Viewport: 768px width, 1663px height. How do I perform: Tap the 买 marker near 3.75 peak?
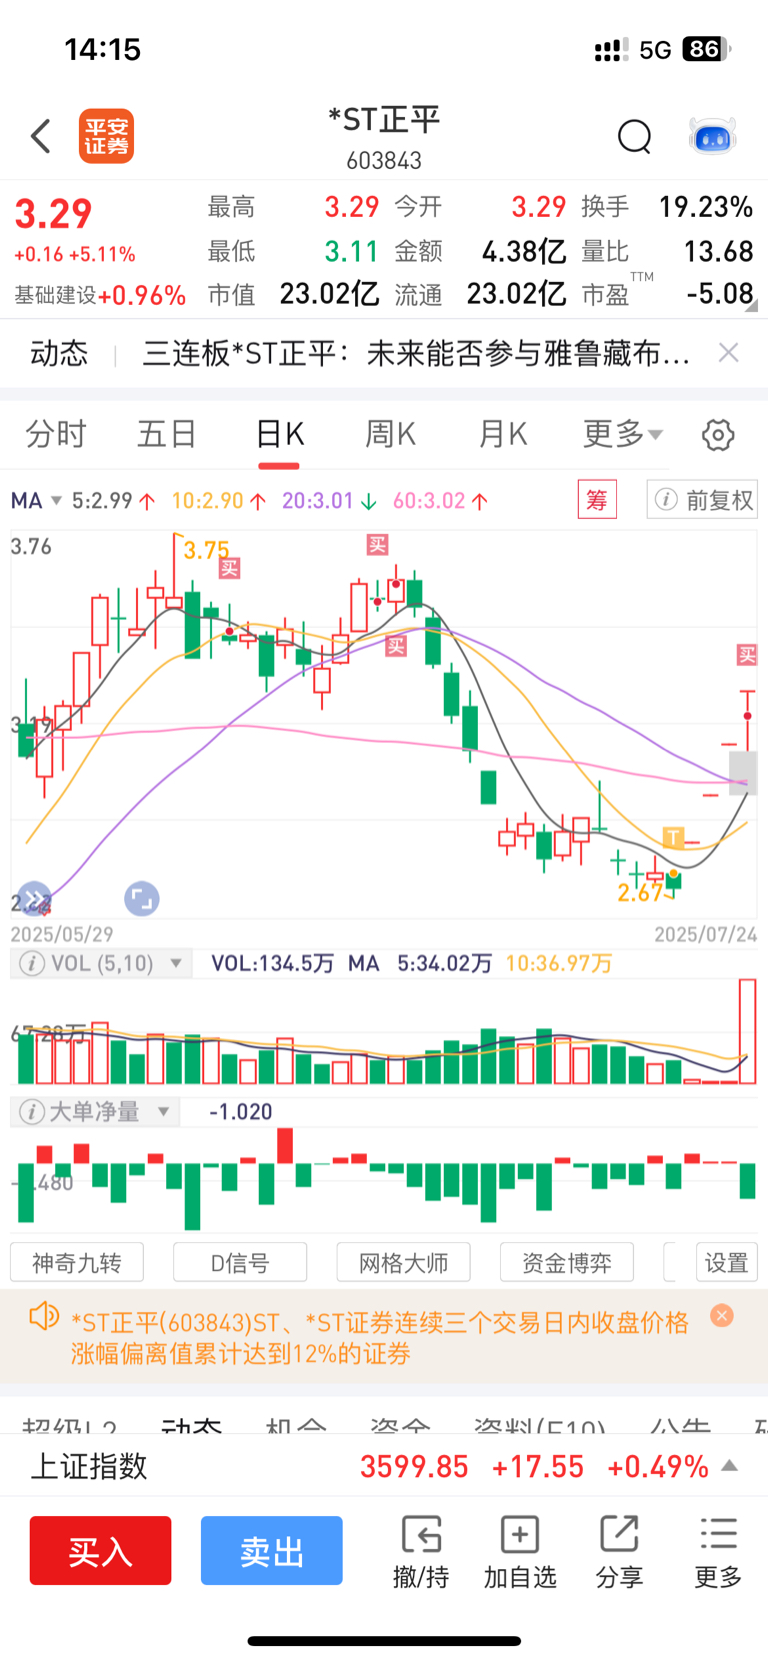(230, 569)
